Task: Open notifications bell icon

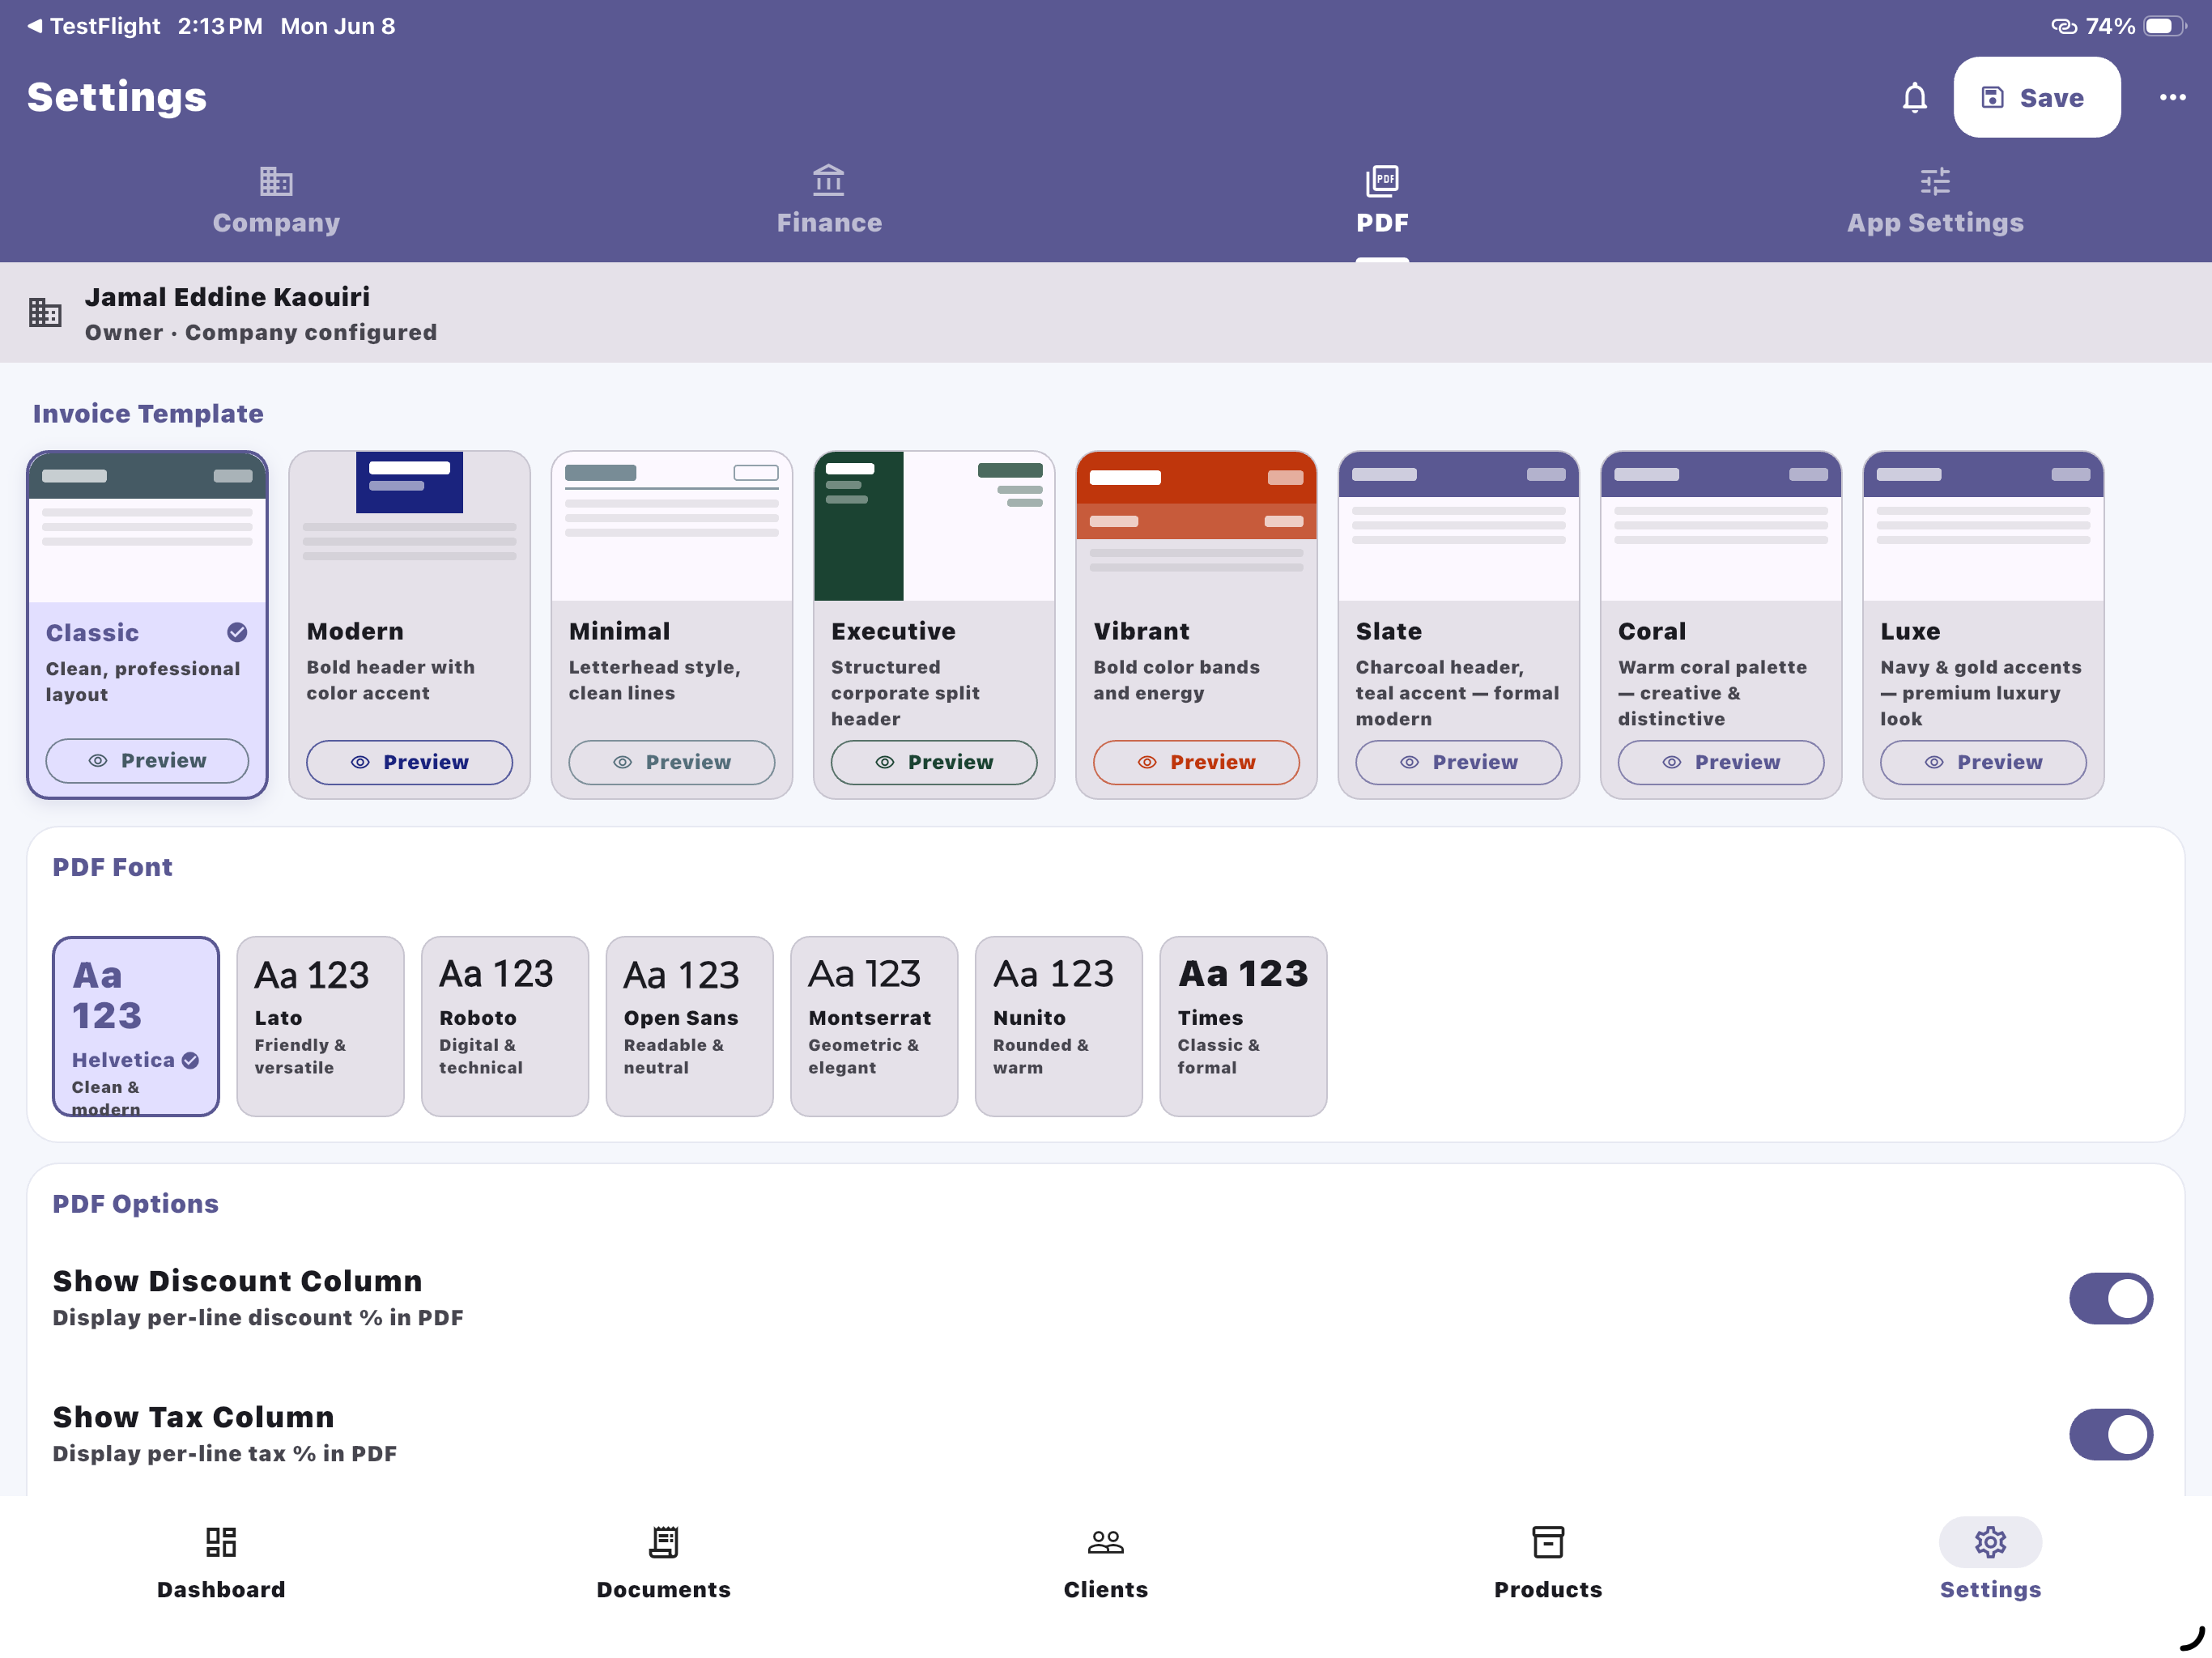Action: click(x=1914, y=97)
